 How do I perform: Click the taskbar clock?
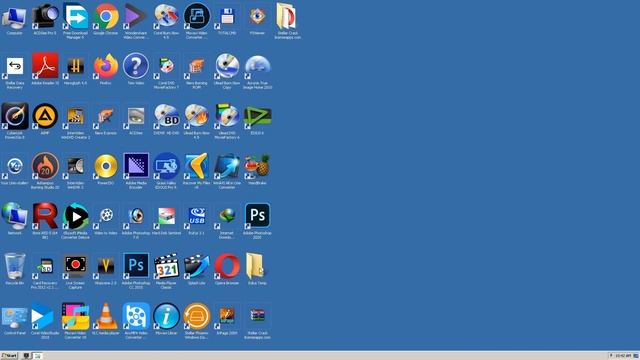(623, 356)
